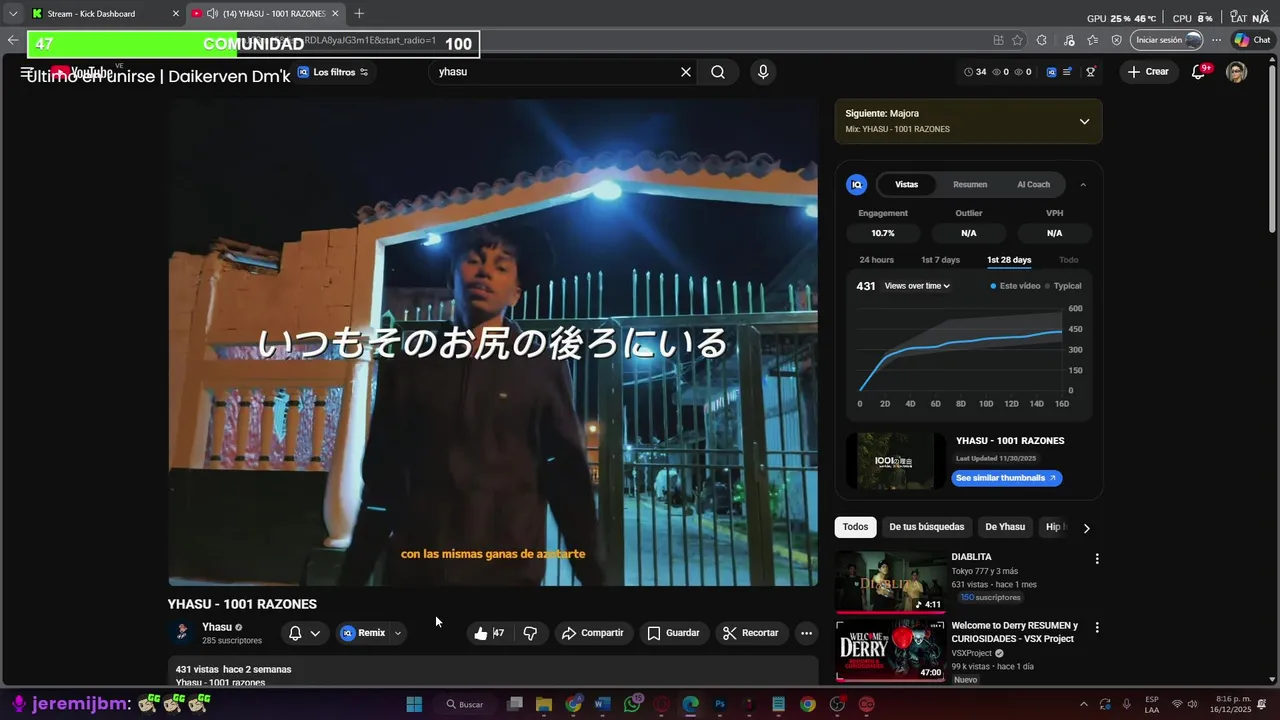Open WhatsApp from the taskbar

tap(632, 704)
